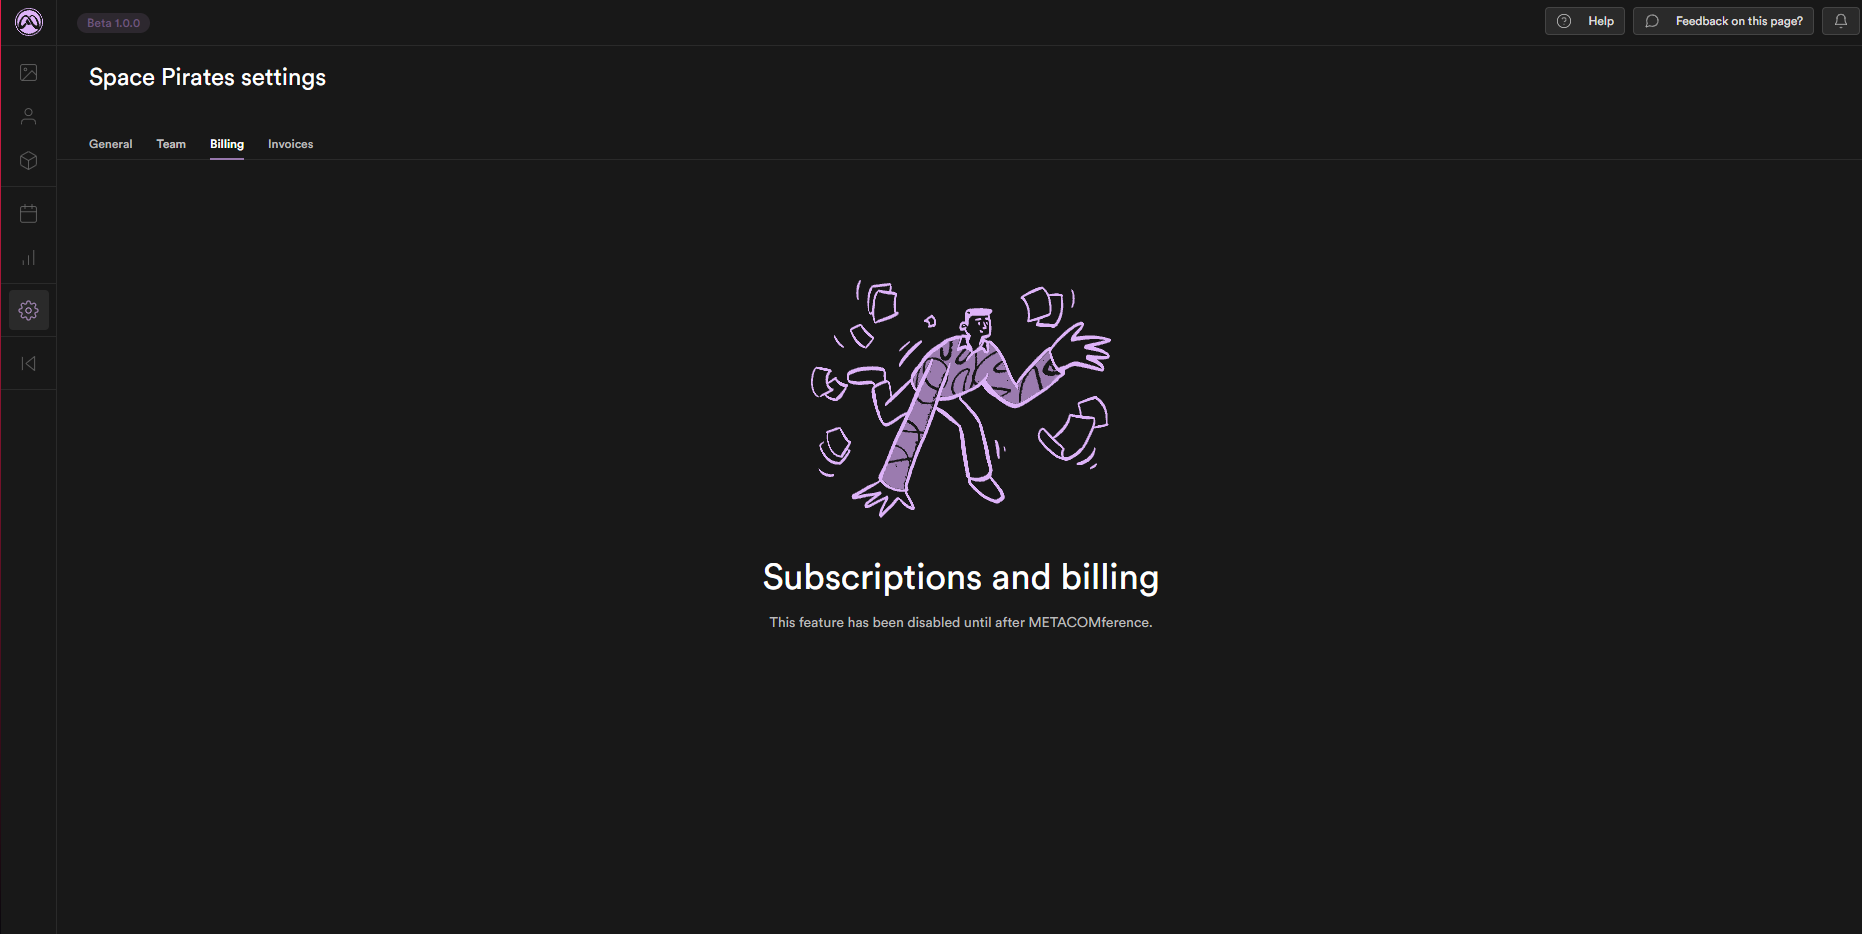This screenshot has height=934, width=1862.
Task: Switch to the General tab
Action: click(110, 144)
